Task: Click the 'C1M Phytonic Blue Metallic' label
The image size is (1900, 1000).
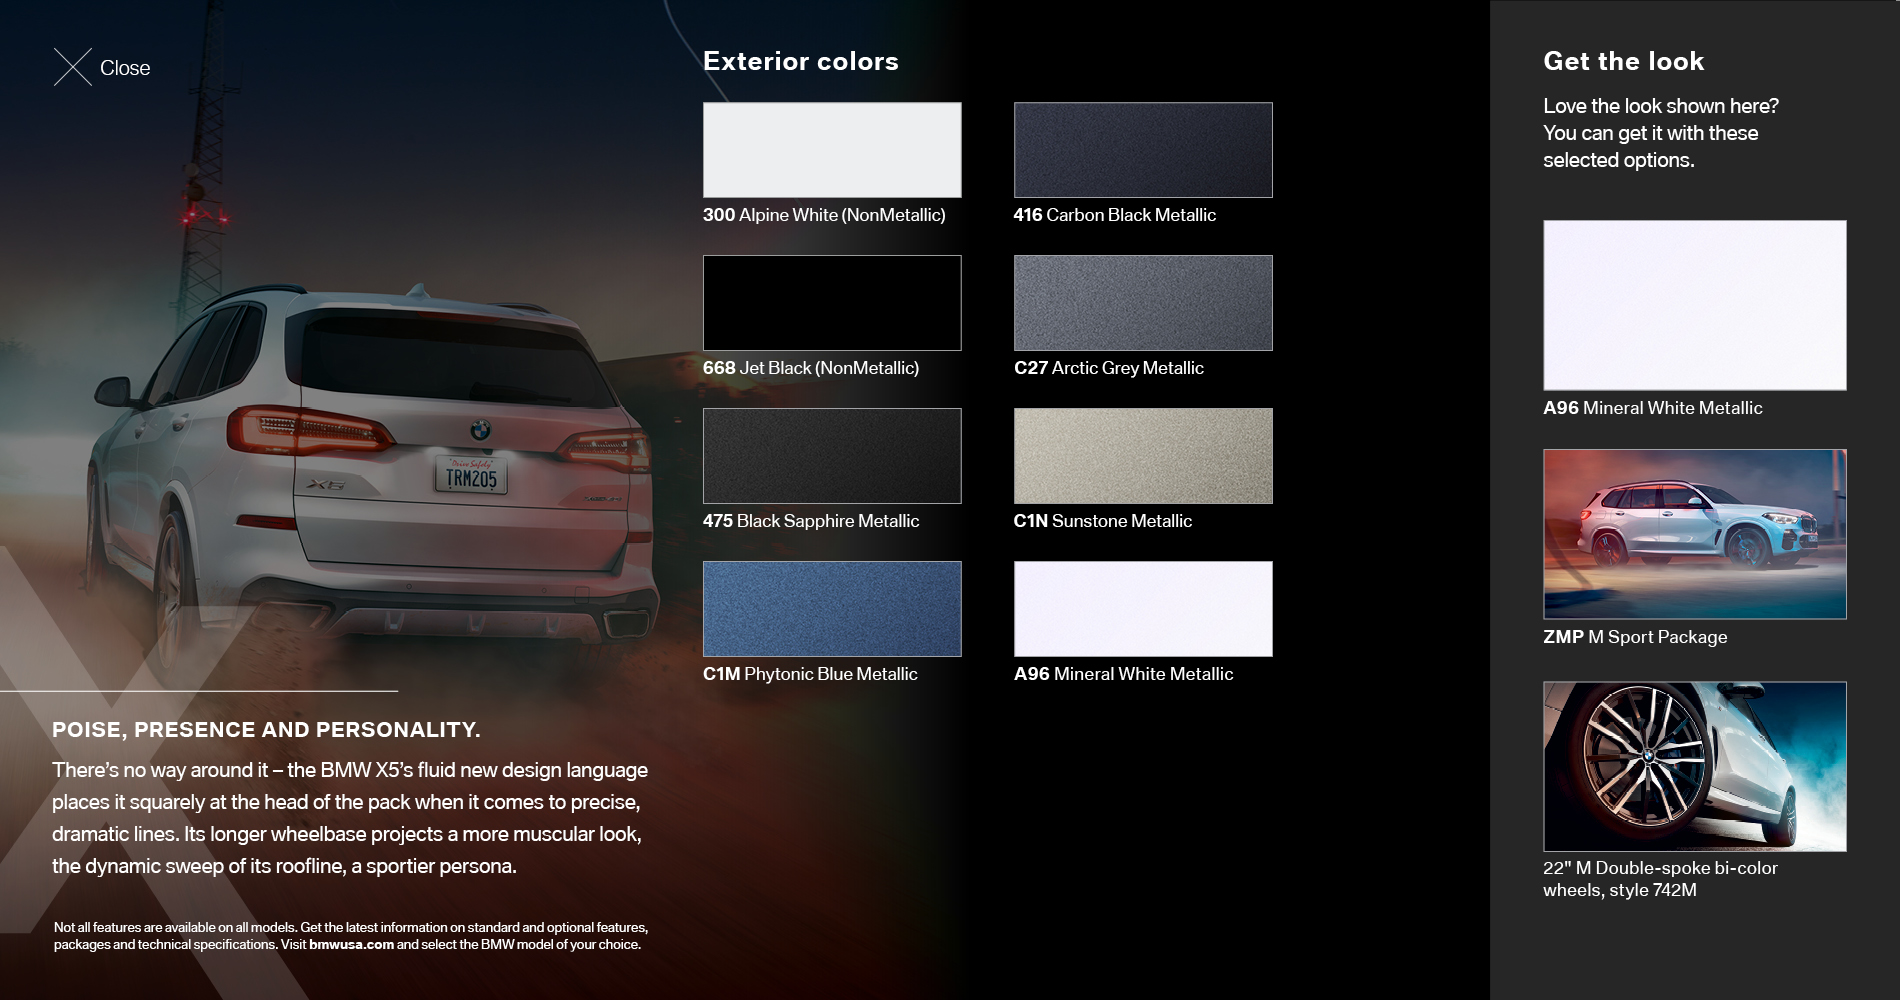Action: click(x=810, y=674)
